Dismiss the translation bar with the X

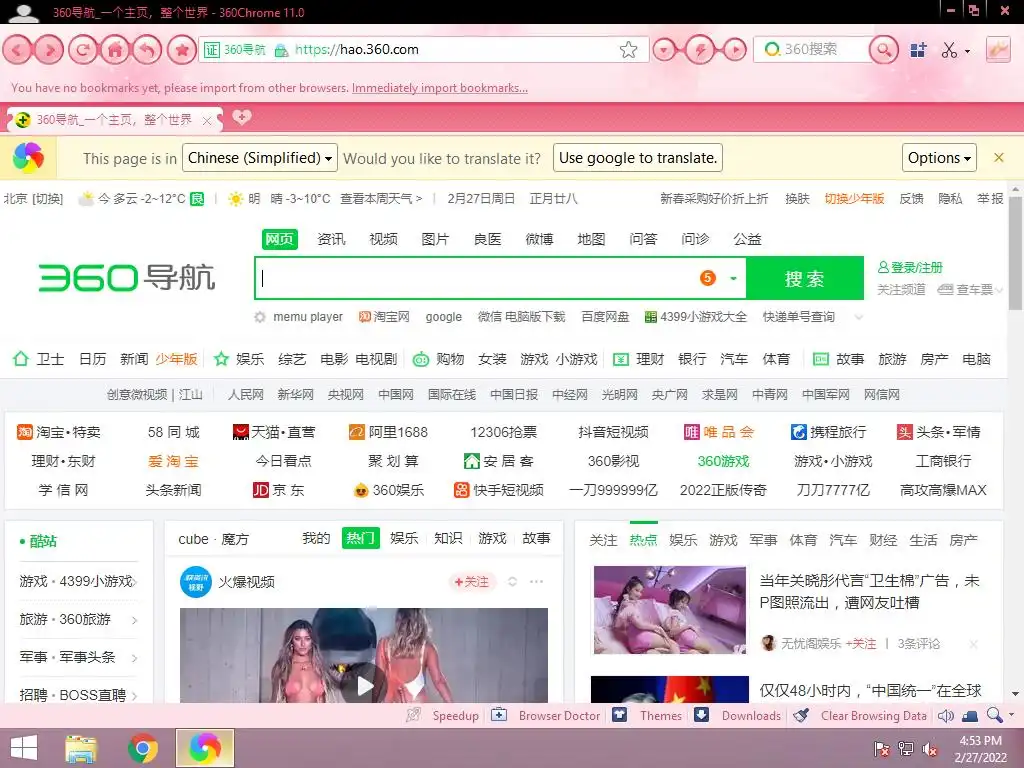pyautogui.click(x=999, y=157)
